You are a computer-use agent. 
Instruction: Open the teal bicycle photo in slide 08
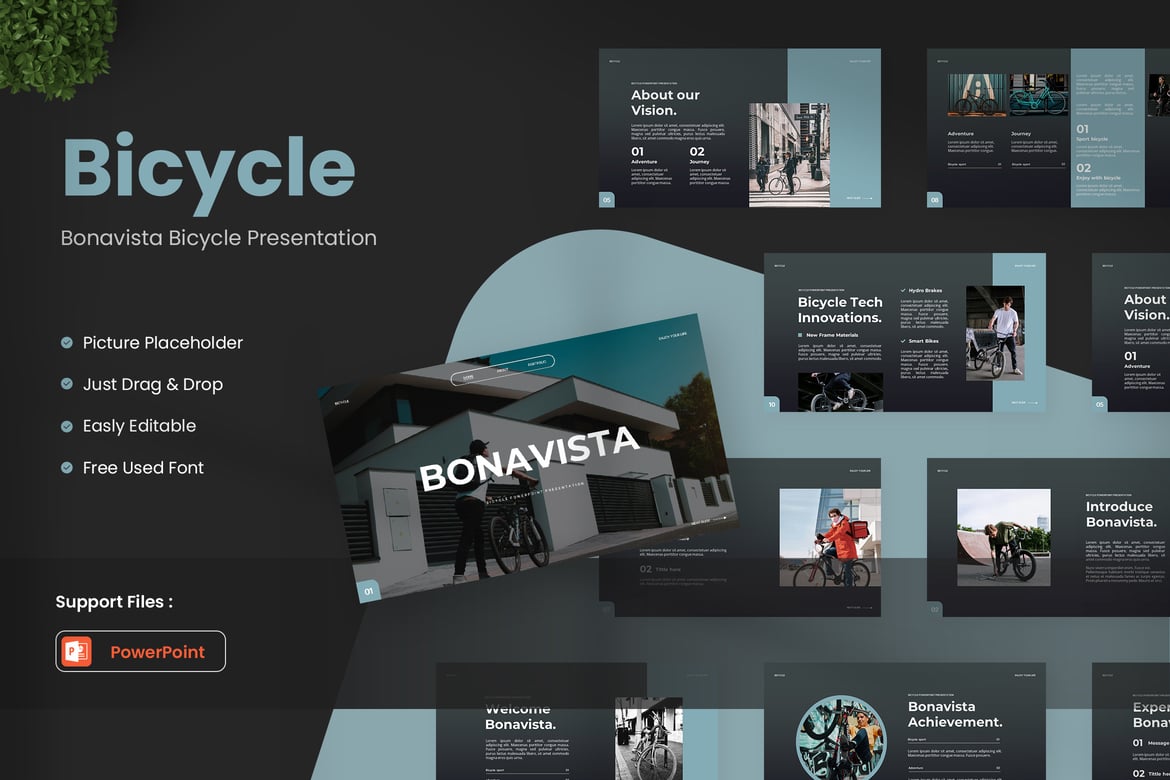(x=1039, y=95)
